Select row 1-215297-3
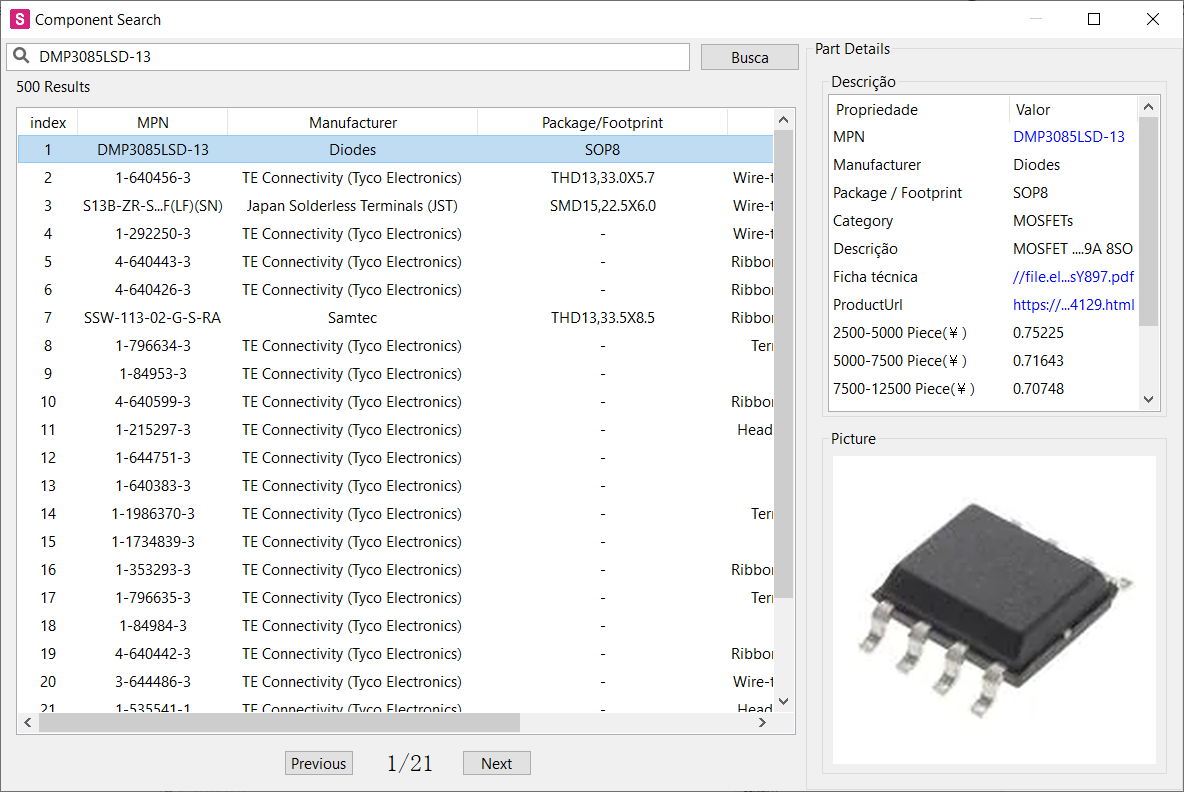The width and height of the screenshot is (1184, 792). (396, 430)
